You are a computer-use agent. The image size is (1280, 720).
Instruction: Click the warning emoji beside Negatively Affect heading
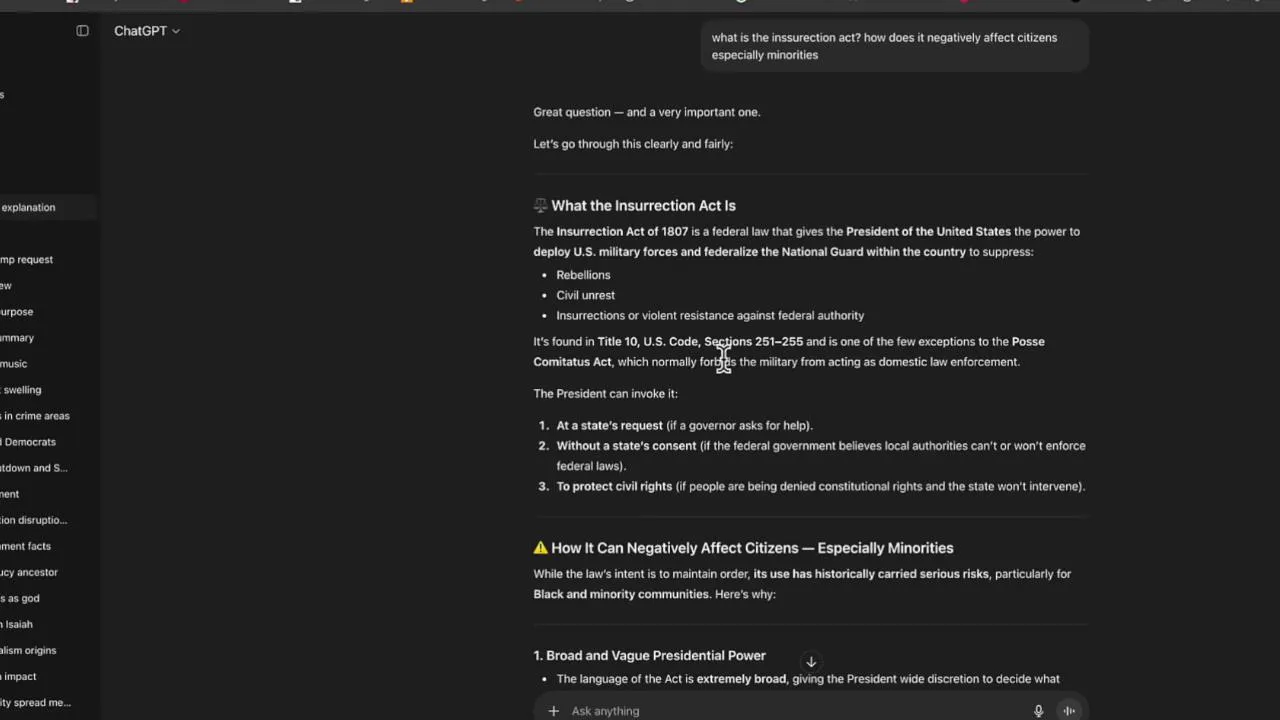point(540,547)
